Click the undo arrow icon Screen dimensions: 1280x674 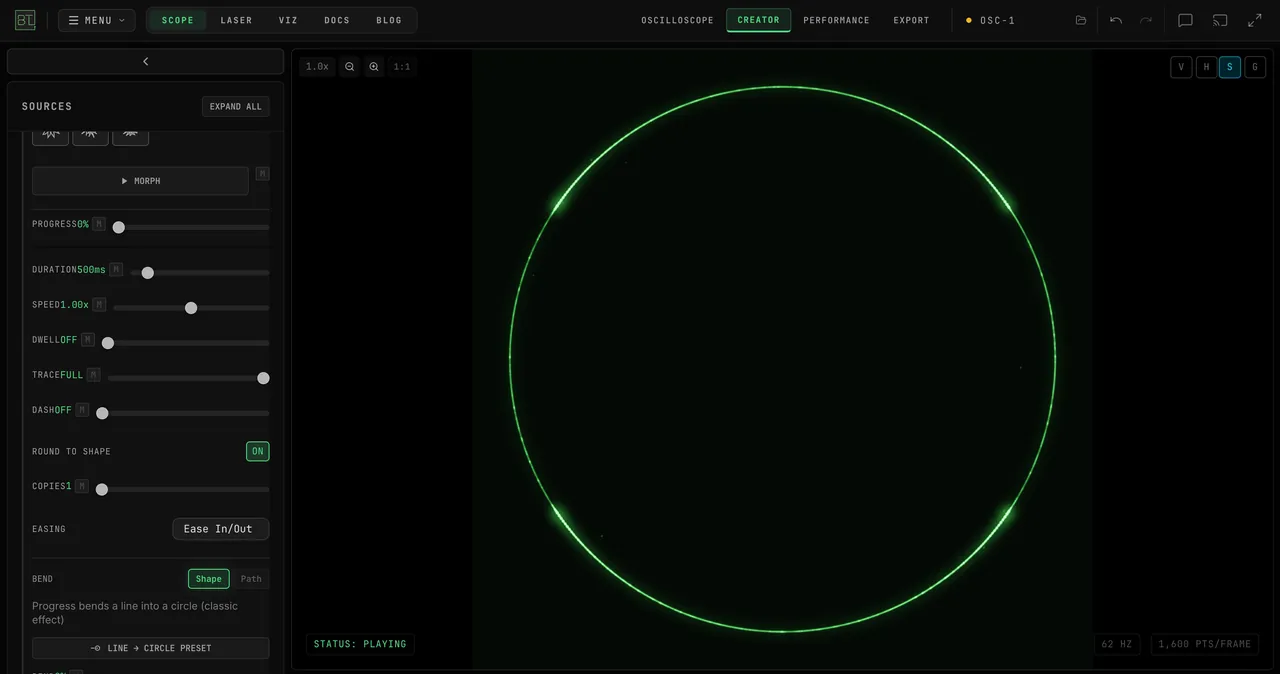click(1116, 20)
